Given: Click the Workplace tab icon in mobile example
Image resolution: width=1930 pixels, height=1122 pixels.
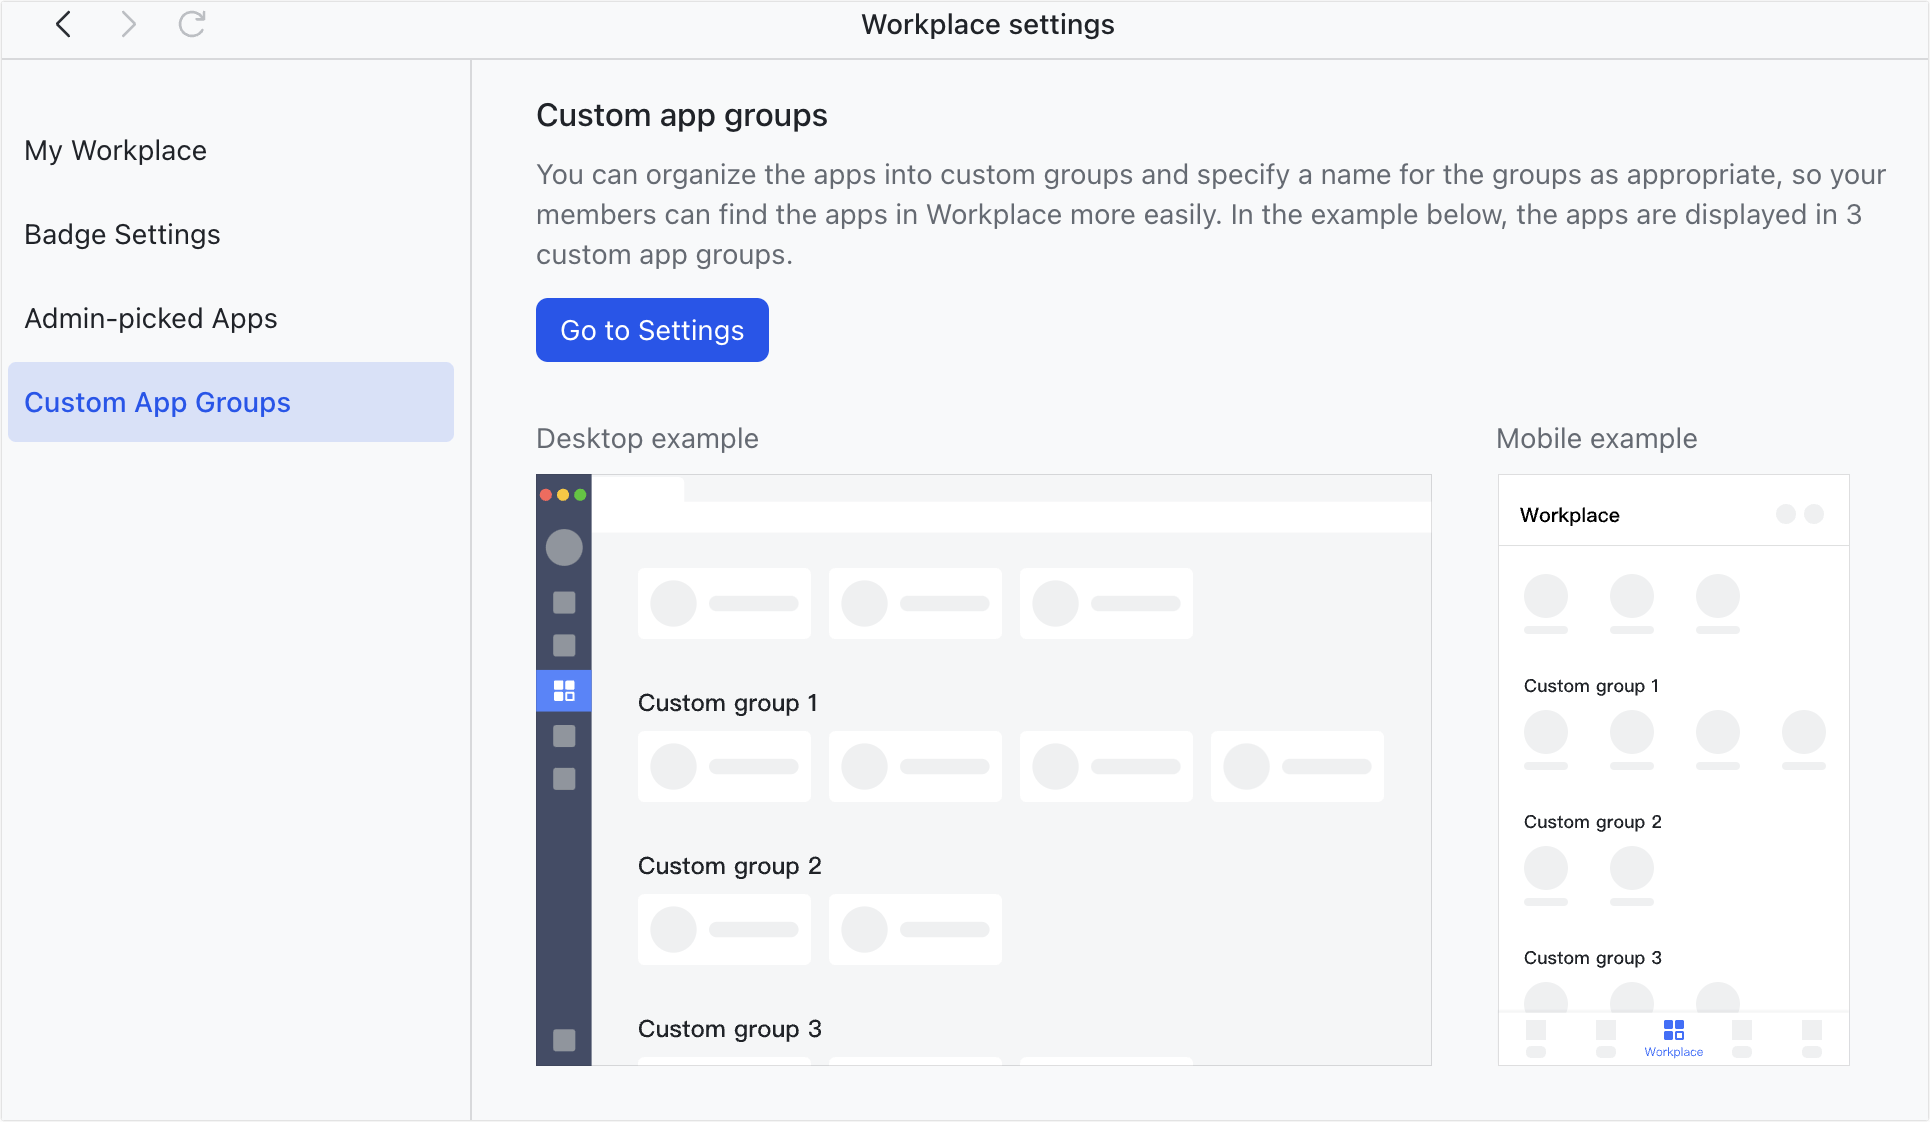Looking at the screenshot, I should 1674,1037.
